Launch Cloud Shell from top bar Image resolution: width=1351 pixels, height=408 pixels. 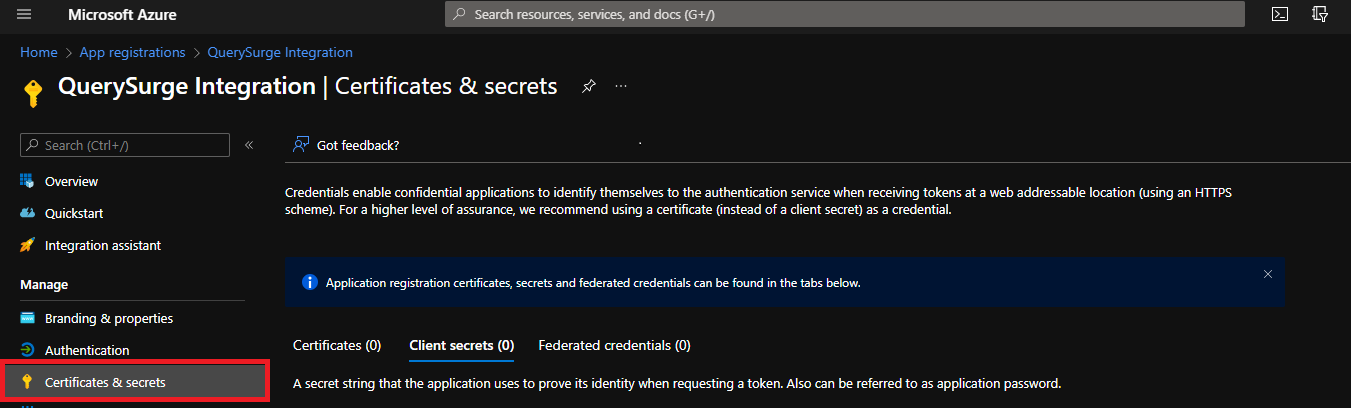click(x=1279, y=14)
